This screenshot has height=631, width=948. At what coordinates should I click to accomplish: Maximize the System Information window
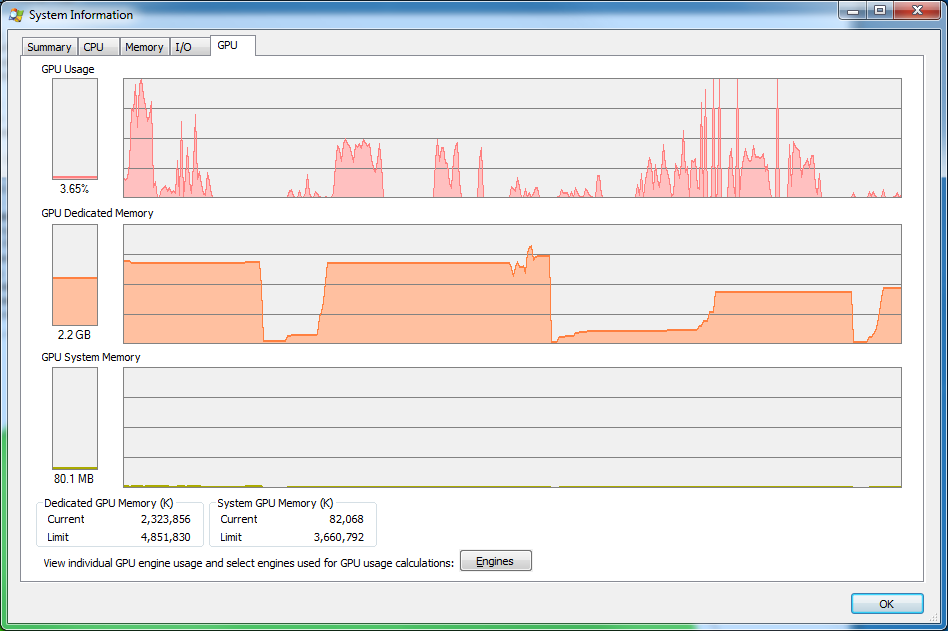[x=880, y=11]
